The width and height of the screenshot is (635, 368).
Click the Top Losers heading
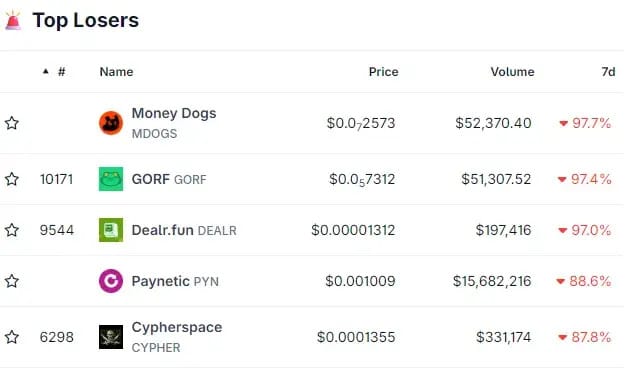[86, 20]
